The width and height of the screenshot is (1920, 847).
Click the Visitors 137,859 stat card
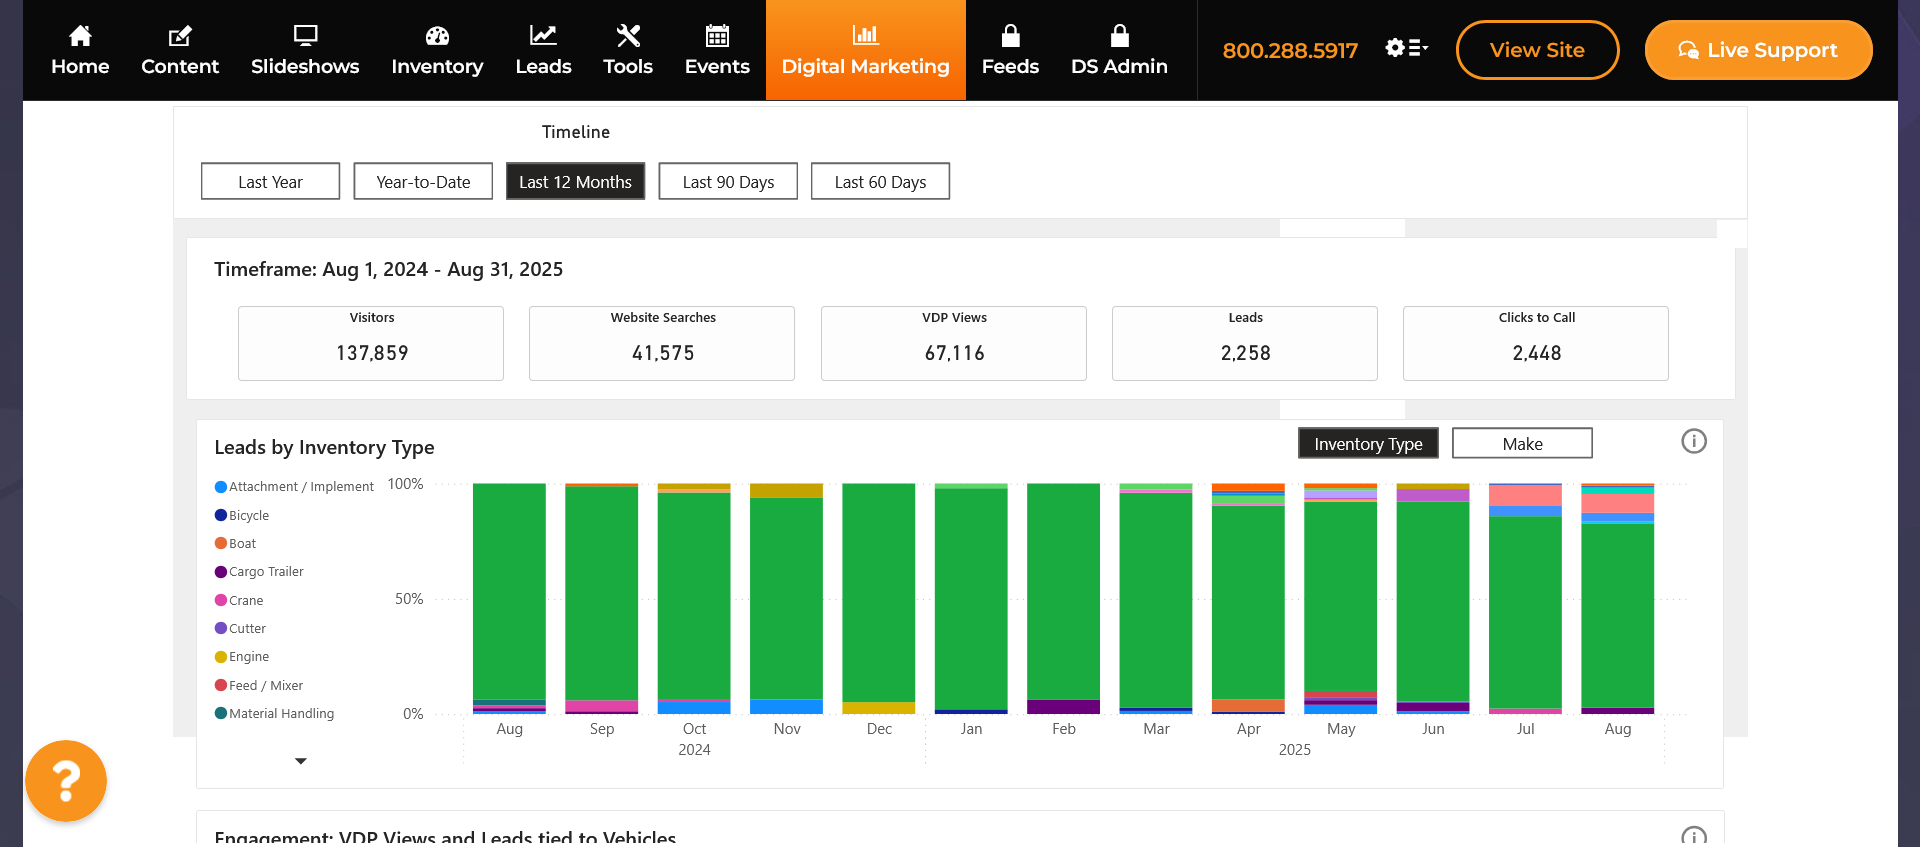(x=371, y=343)
